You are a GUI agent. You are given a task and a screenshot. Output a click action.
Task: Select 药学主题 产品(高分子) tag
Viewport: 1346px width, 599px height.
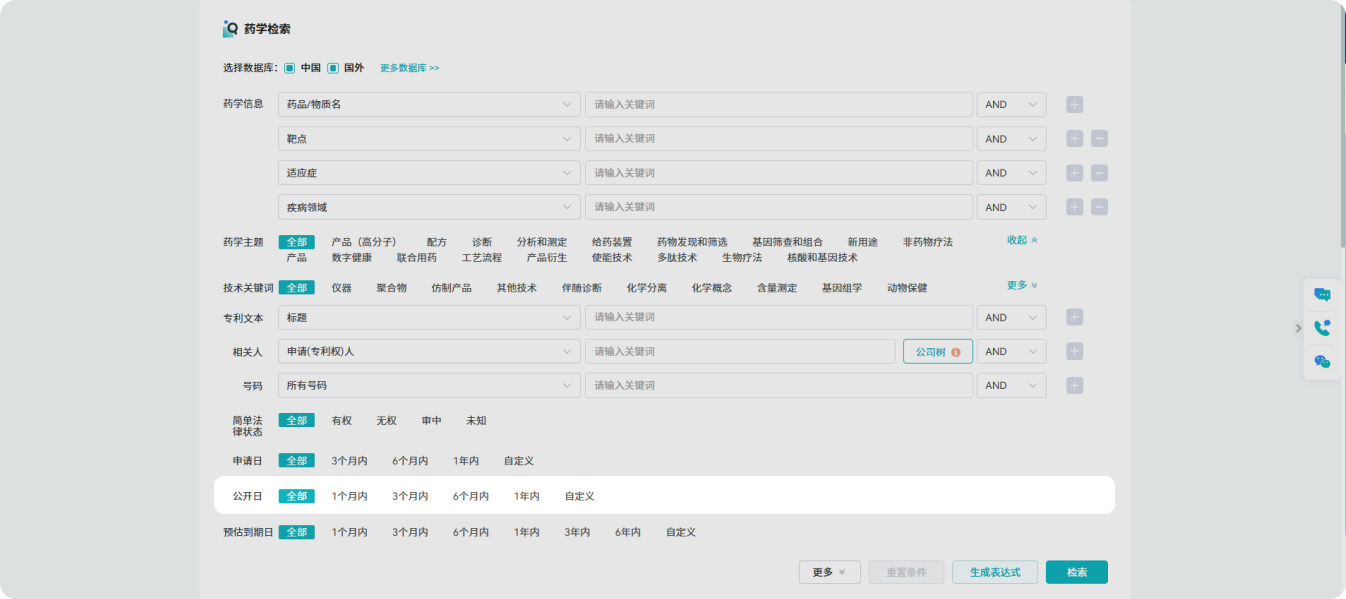tap(364, 242)
